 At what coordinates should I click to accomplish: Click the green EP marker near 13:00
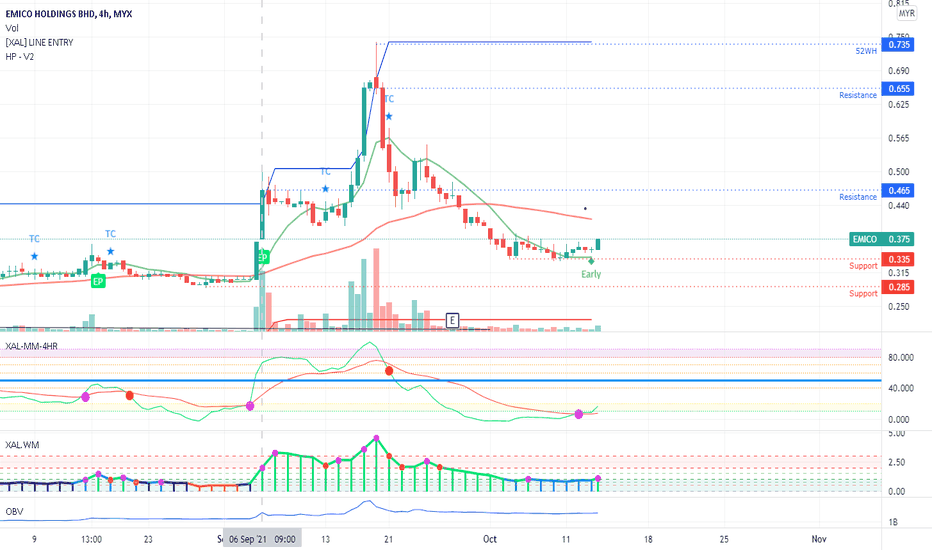[98, 281]
